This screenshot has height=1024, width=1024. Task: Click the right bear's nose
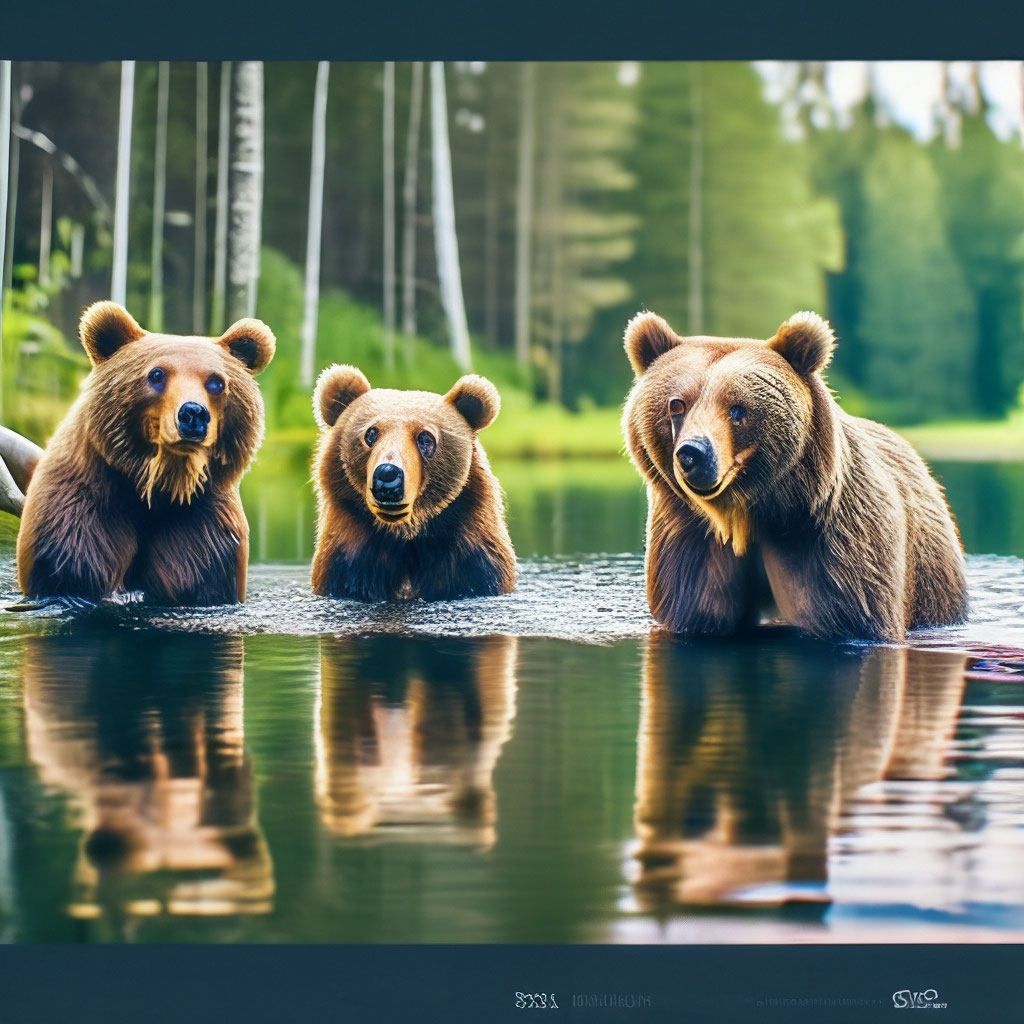[695, 461]
